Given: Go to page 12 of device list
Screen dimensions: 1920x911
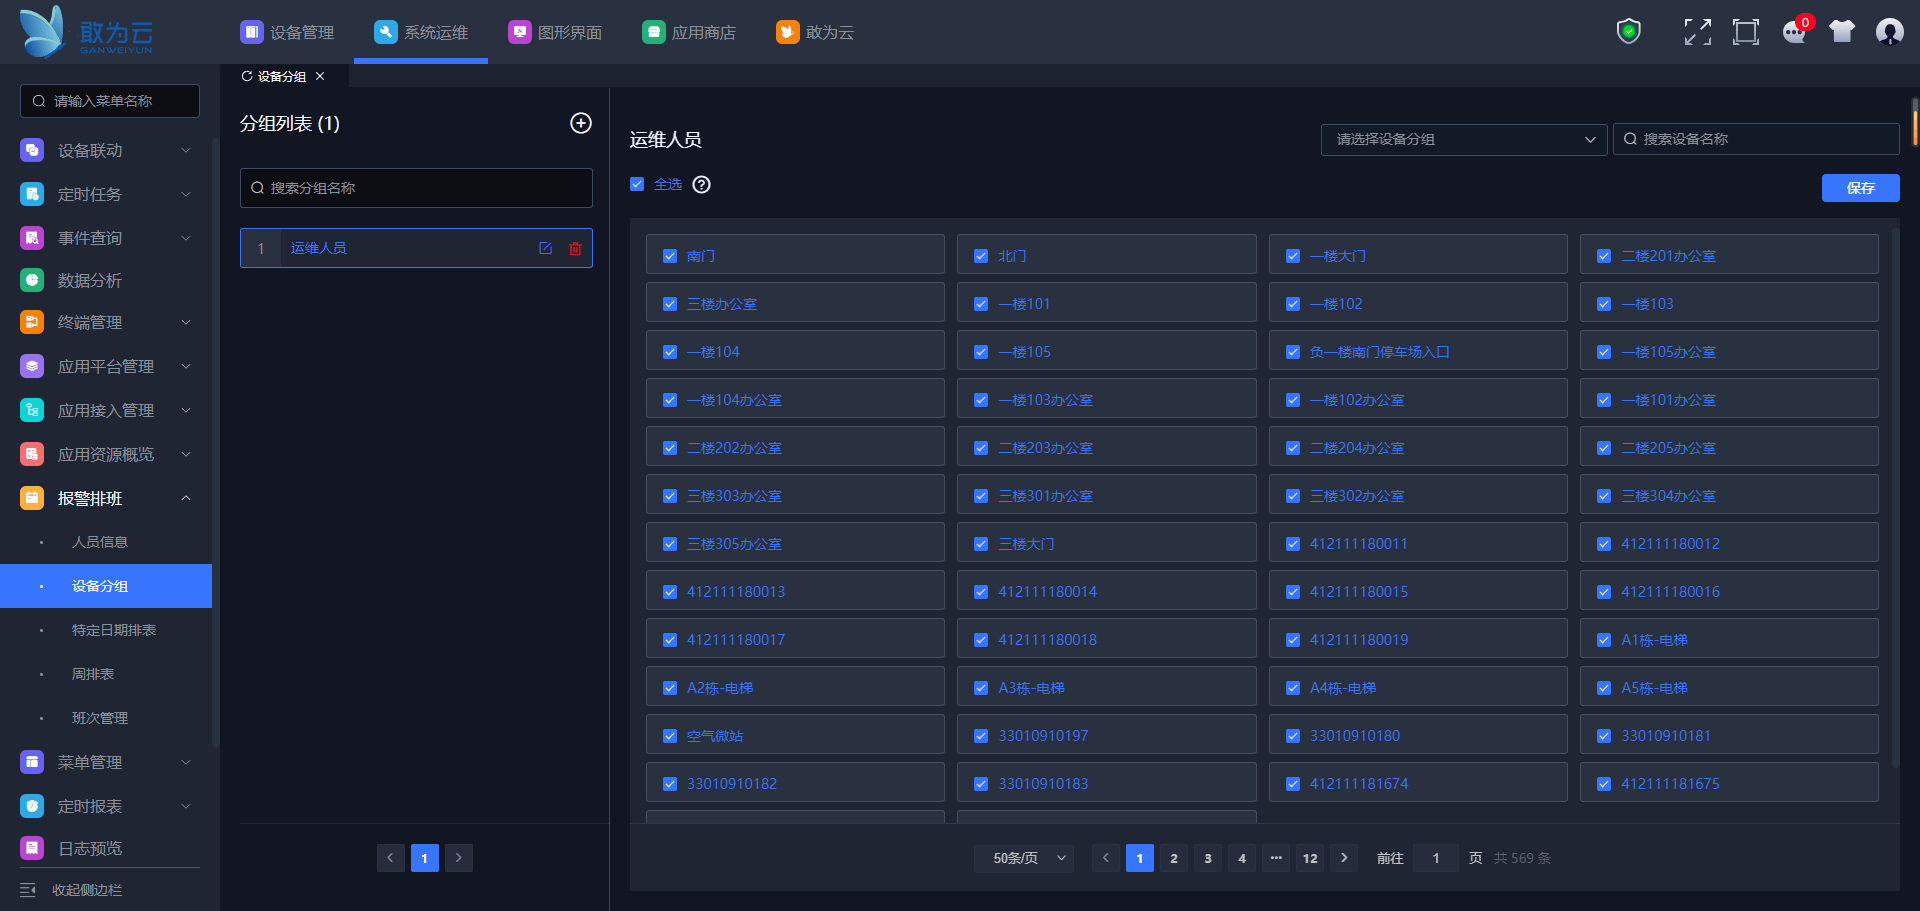Looking at the screenshot, I should pyautogui.click(x=1310, y=858).
